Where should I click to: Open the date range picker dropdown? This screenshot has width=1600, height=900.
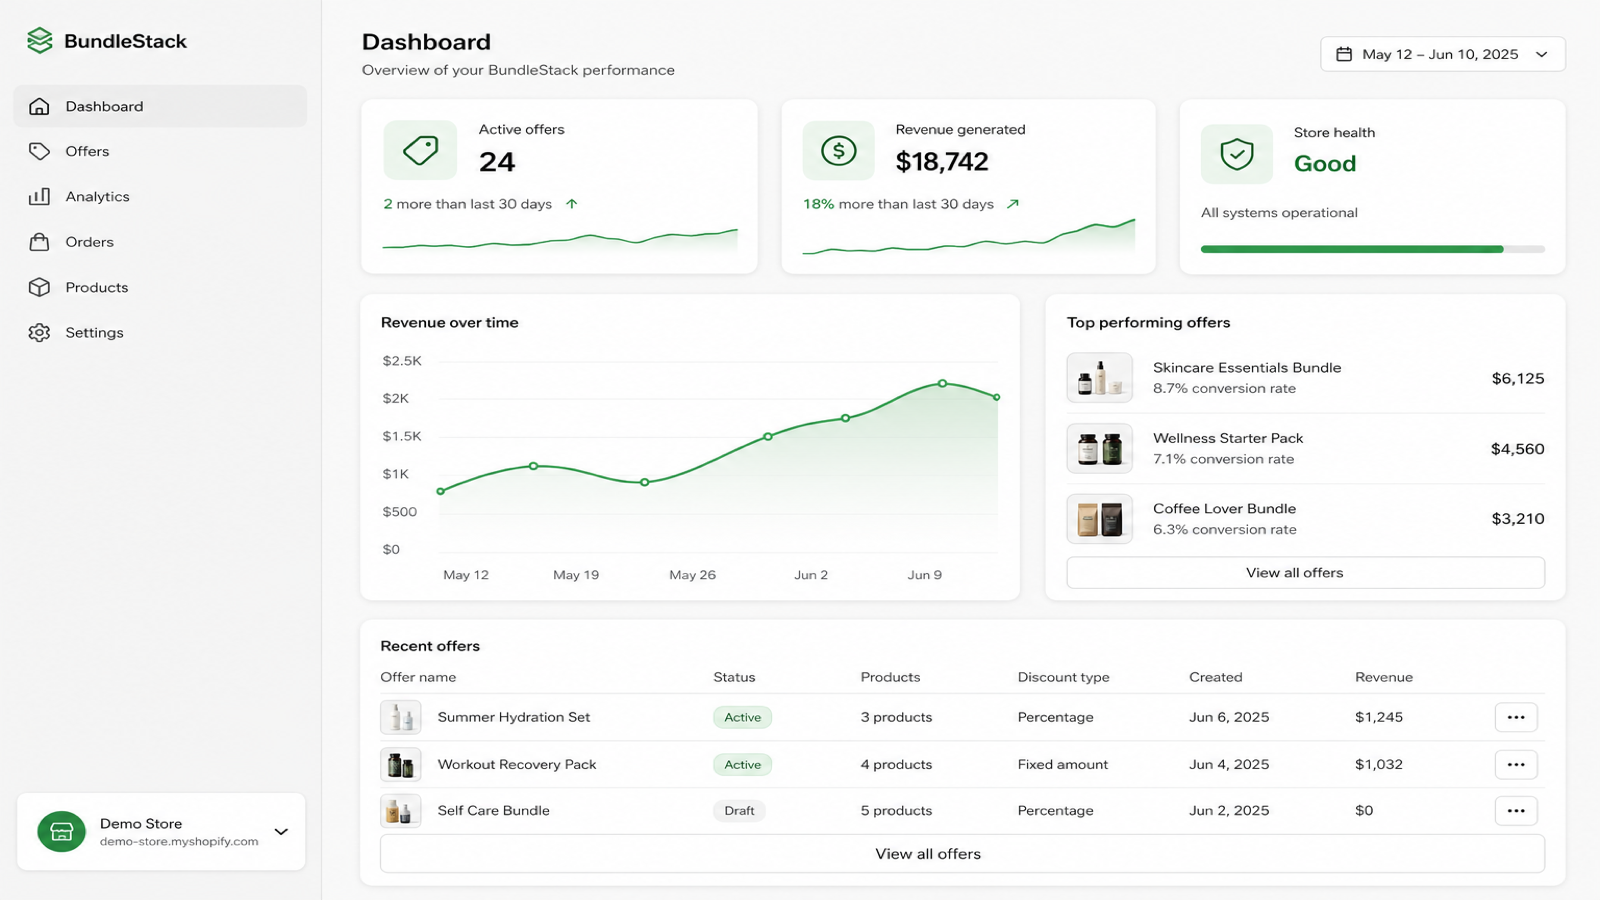(x=1443, y=54)
